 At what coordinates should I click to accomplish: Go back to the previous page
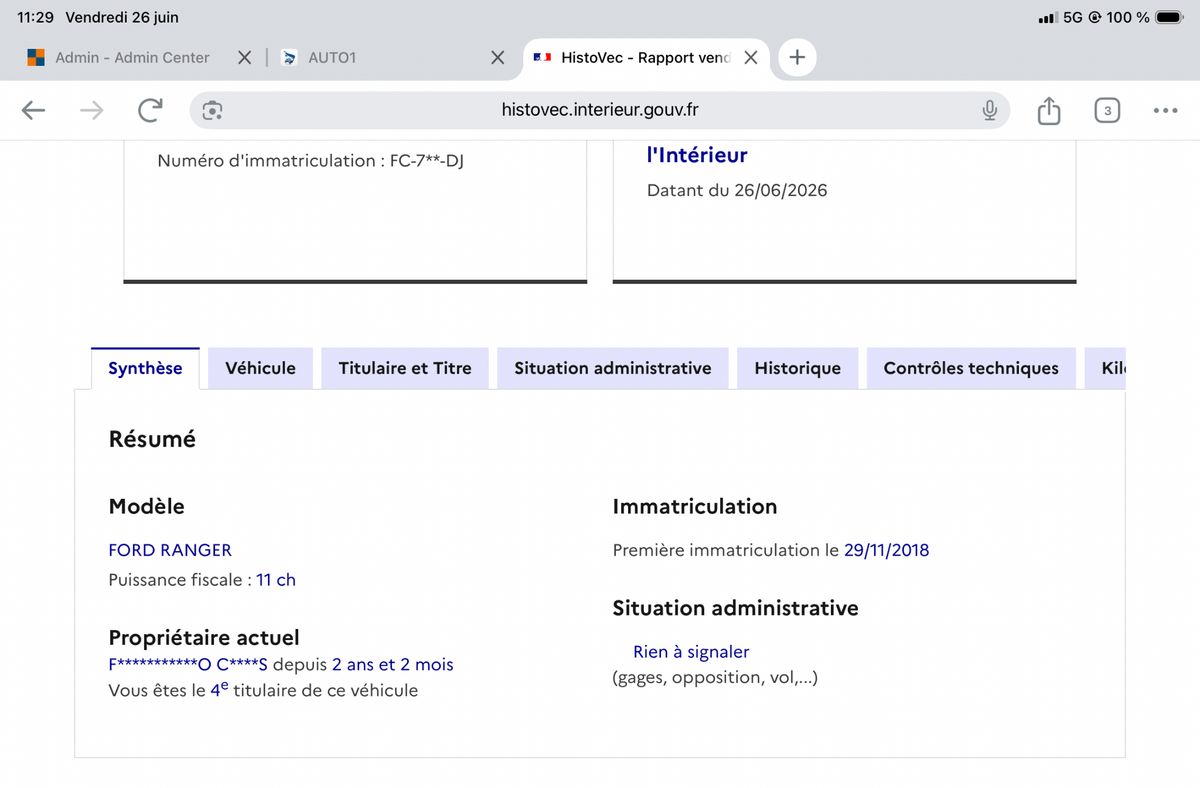pos(34,110)
